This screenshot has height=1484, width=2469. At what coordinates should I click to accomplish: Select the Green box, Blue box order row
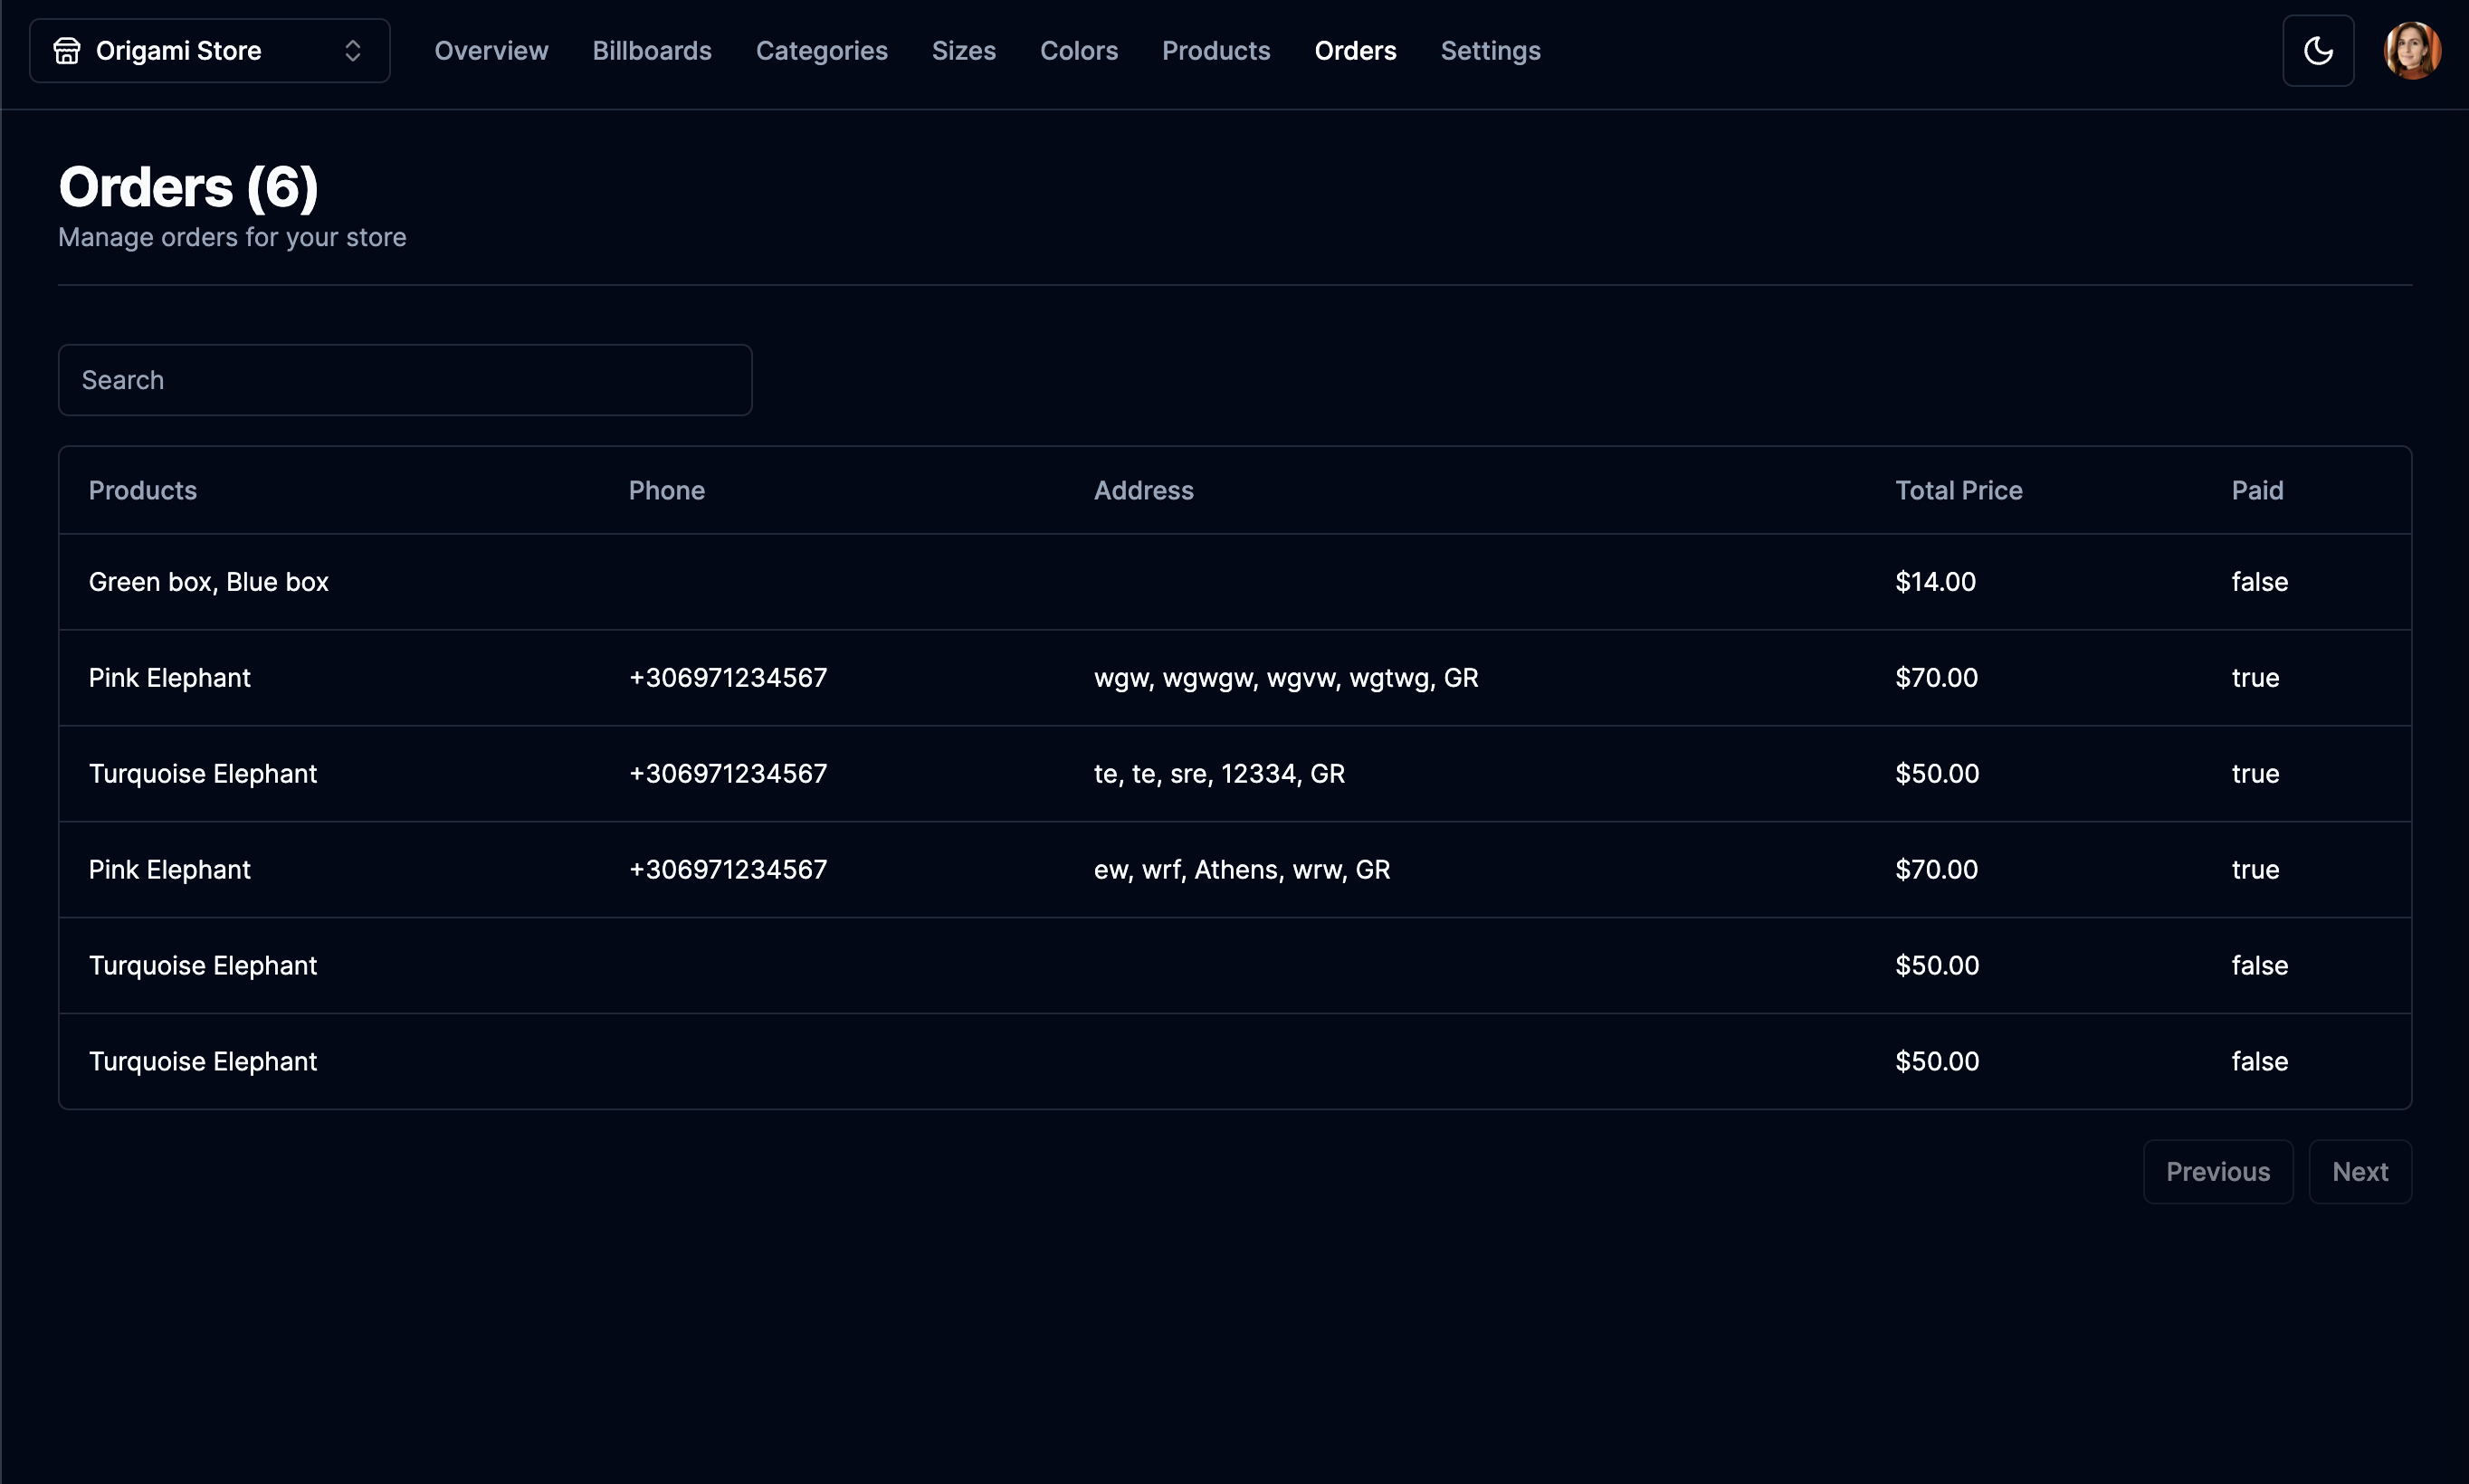[x=209, y=582]
